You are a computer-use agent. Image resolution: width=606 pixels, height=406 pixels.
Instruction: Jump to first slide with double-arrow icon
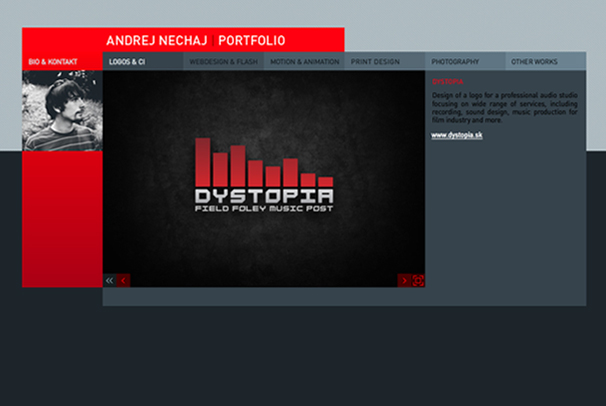click(x=110, y=281)
